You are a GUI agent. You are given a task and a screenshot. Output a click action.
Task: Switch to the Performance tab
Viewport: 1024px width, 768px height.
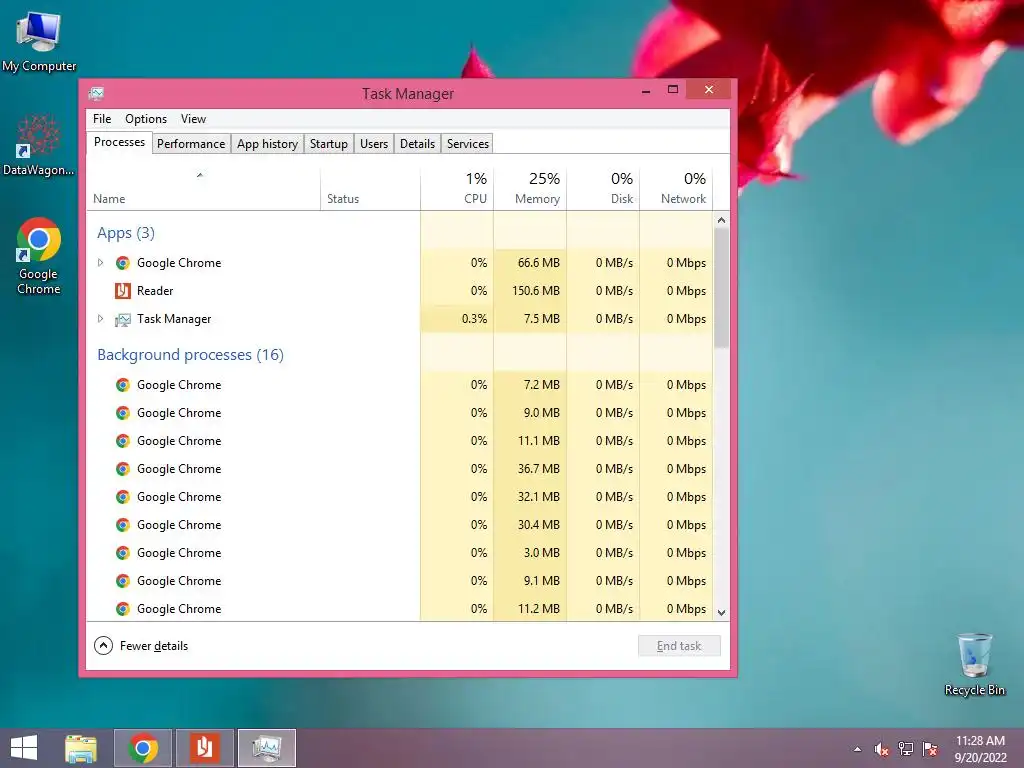(x=191, y=144)
